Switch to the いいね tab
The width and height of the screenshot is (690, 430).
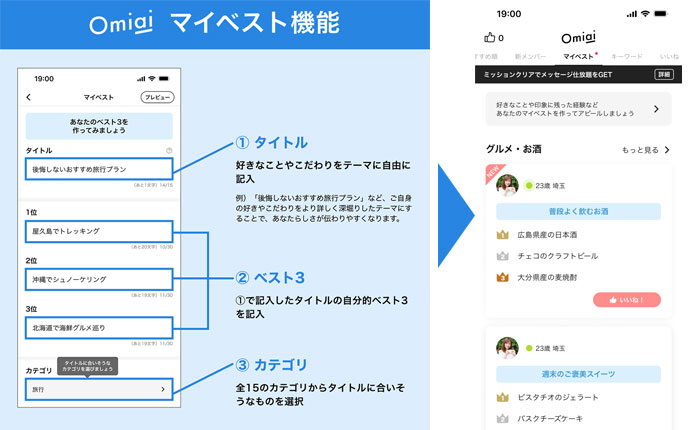coord(669,56)
